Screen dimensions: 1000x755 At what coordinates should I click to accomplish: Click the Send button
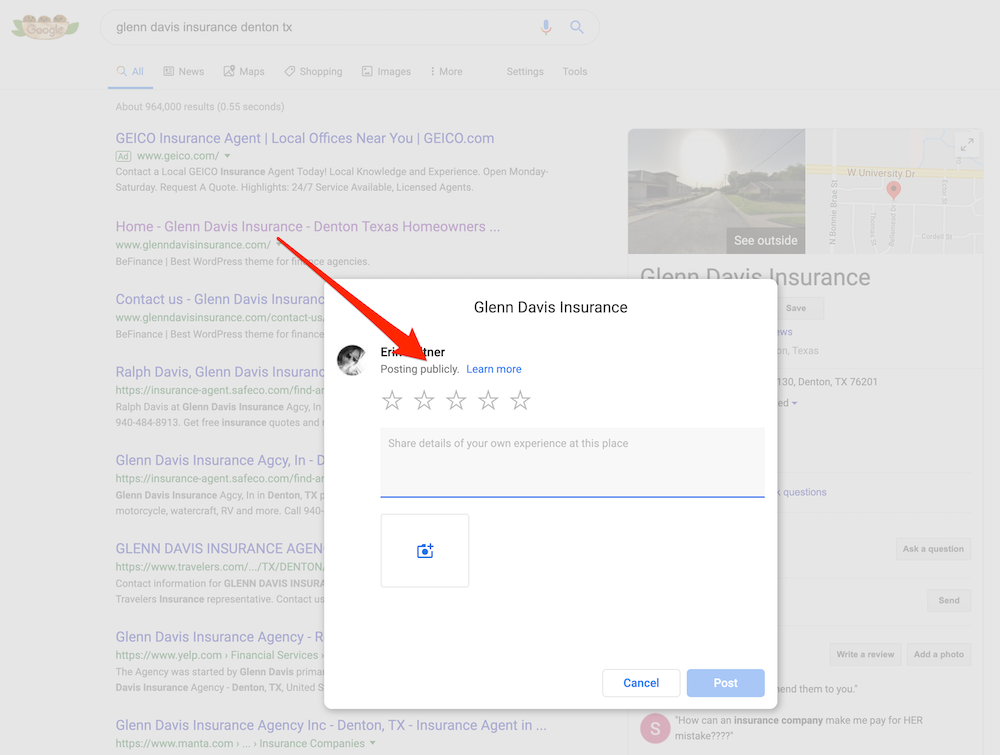click(949, 601)
